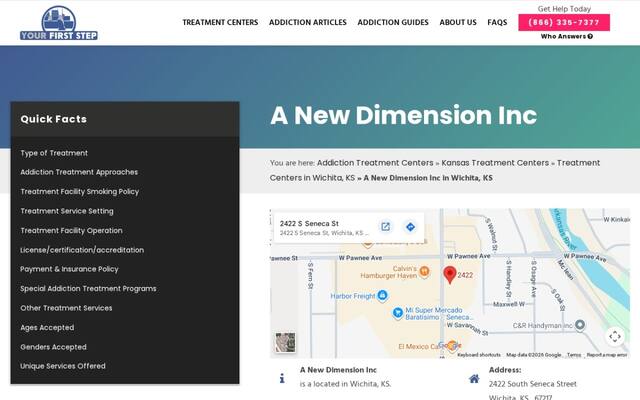Click Report a map error link
Viewport: 640px width, 400px height.
(x=607, y=355)
